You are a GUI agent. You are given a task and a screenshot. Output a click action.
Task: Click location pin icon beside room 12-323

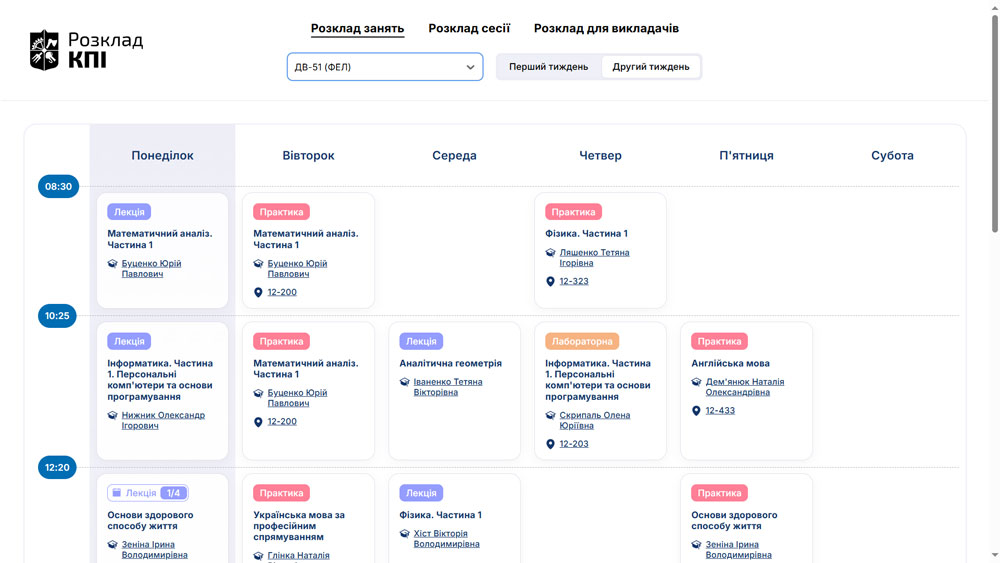coord(550,281)
